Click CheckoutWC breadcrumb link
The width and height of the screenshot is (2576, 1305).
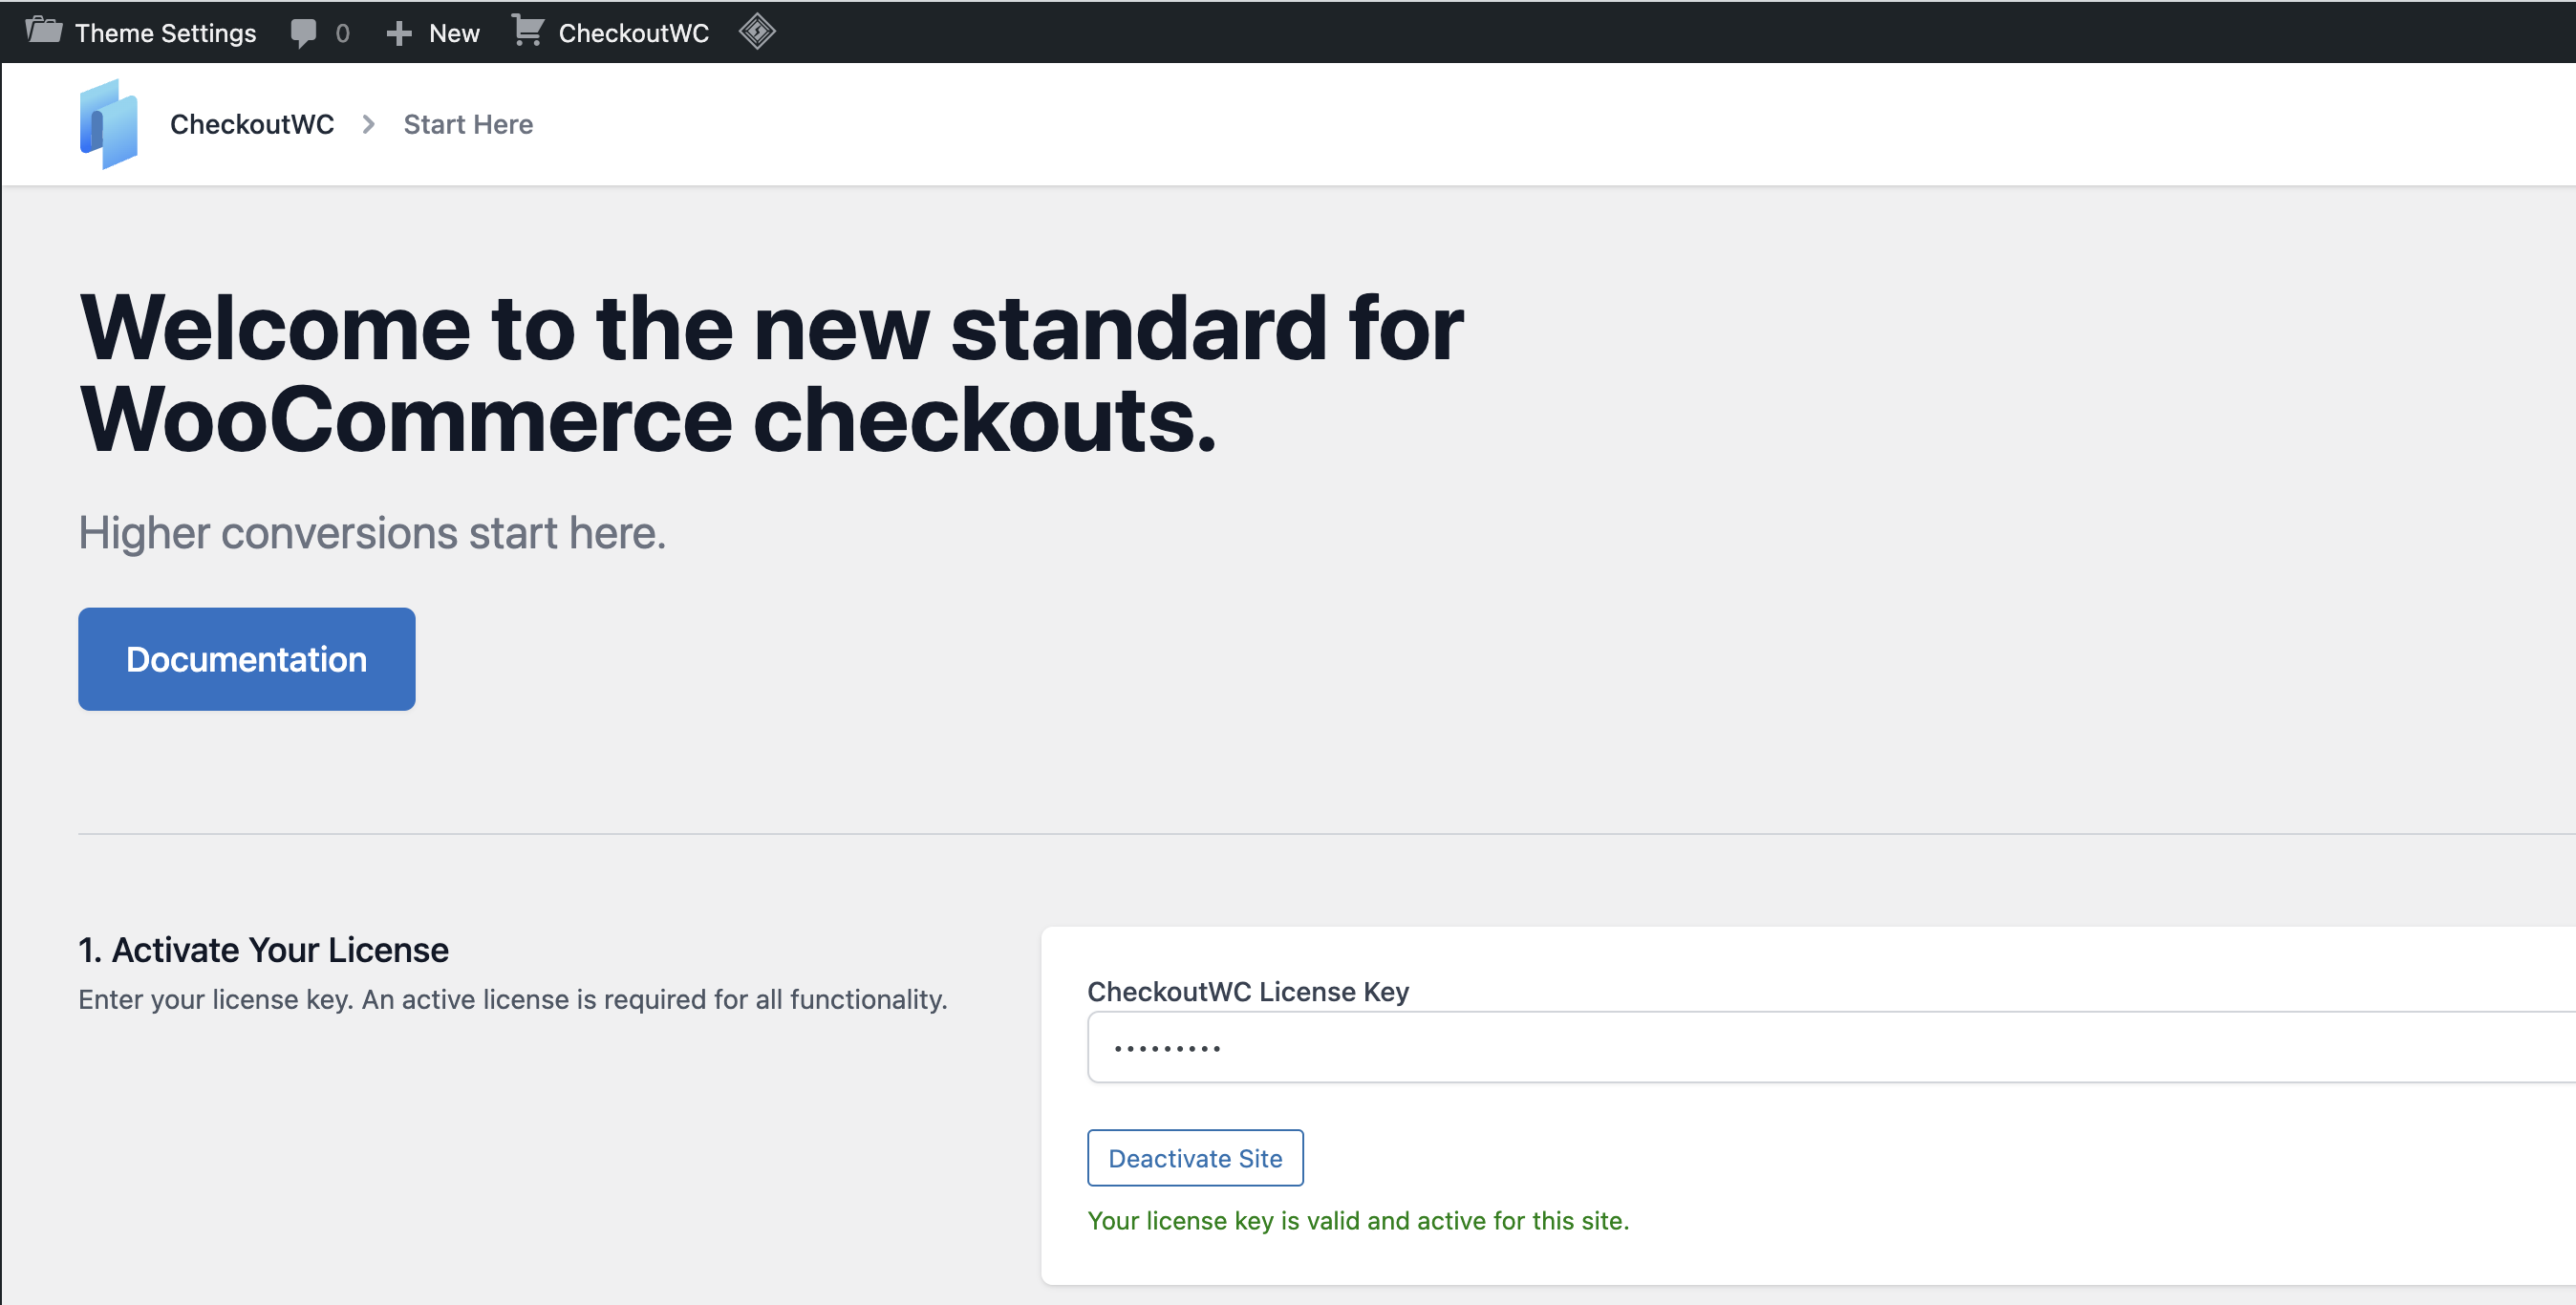coord(252,124)
